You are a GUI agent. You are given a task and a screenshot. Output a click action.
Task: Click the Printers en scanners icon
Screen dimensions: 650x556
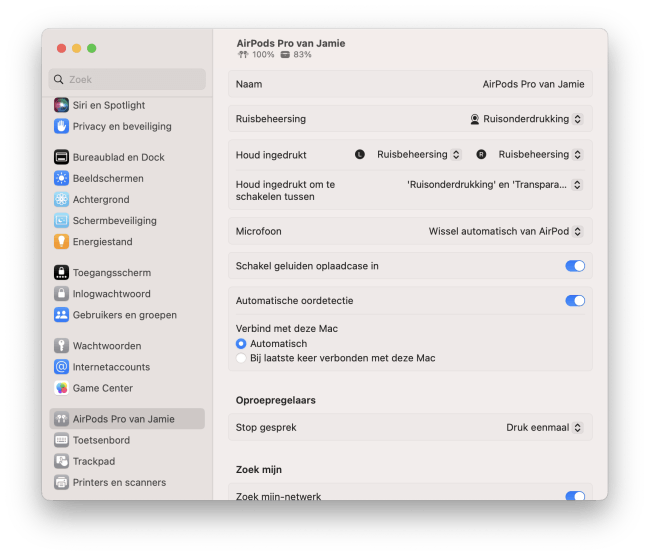pyautogui.click(x=61, y=482)
